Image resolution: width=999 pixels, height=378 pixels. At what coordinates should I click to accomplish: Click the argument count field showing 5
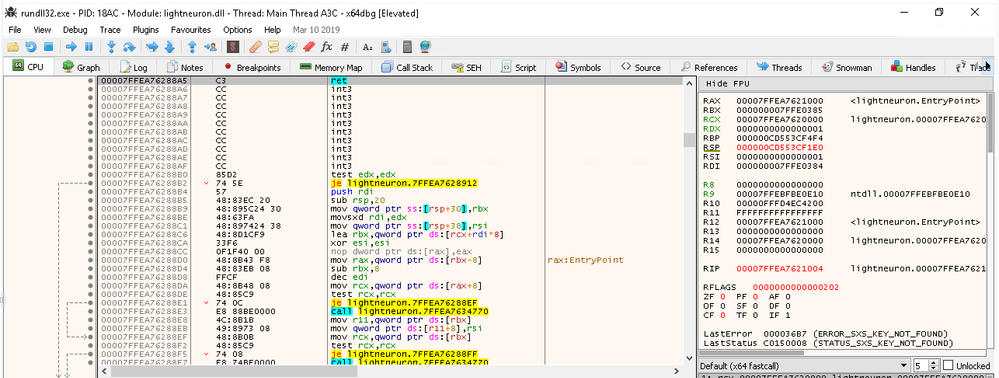pyautogui.click(x=921, y=365)
